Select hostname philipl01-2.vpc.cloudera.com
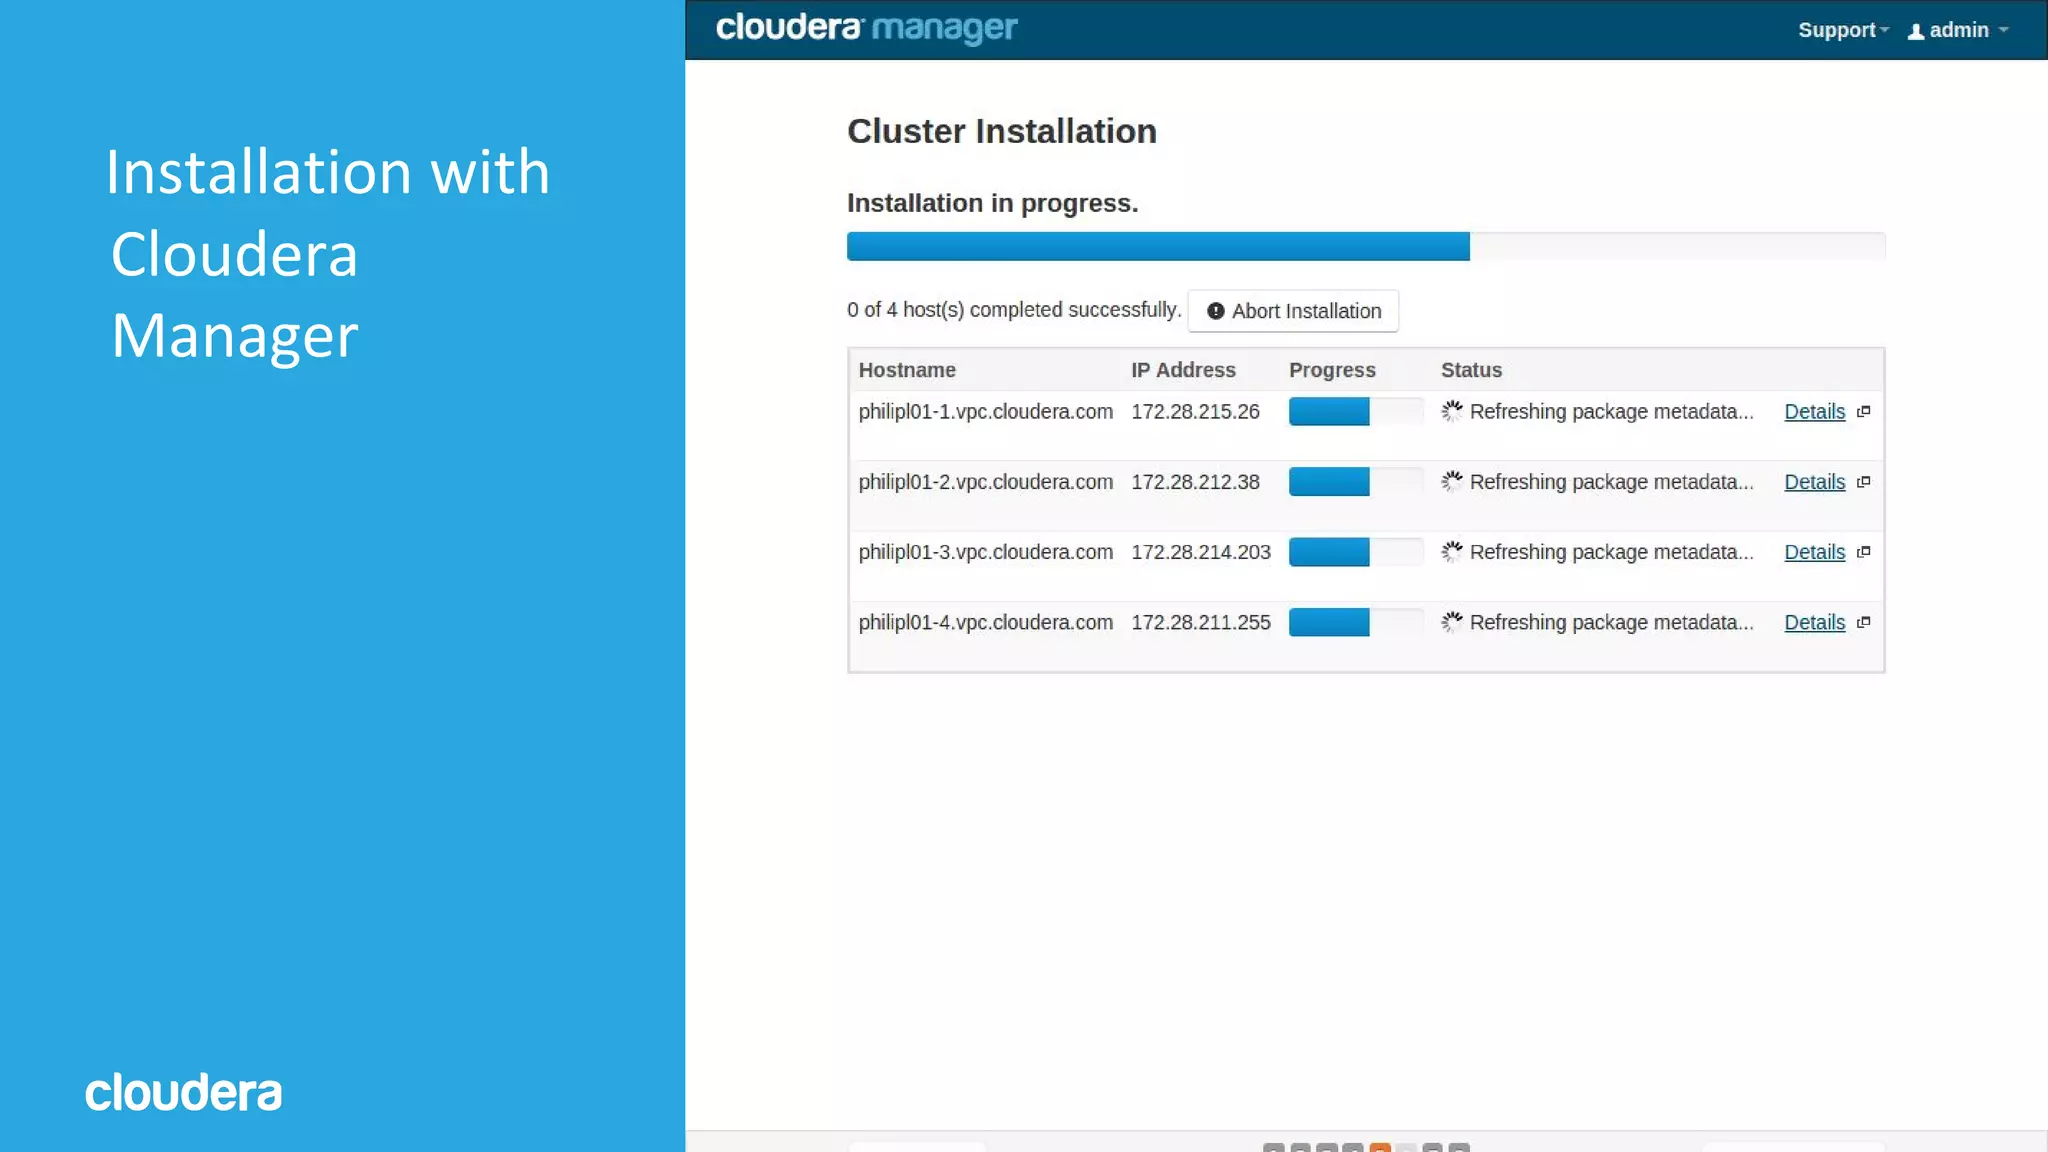Screen dimensions: 2048x1152 coord(985,482)
